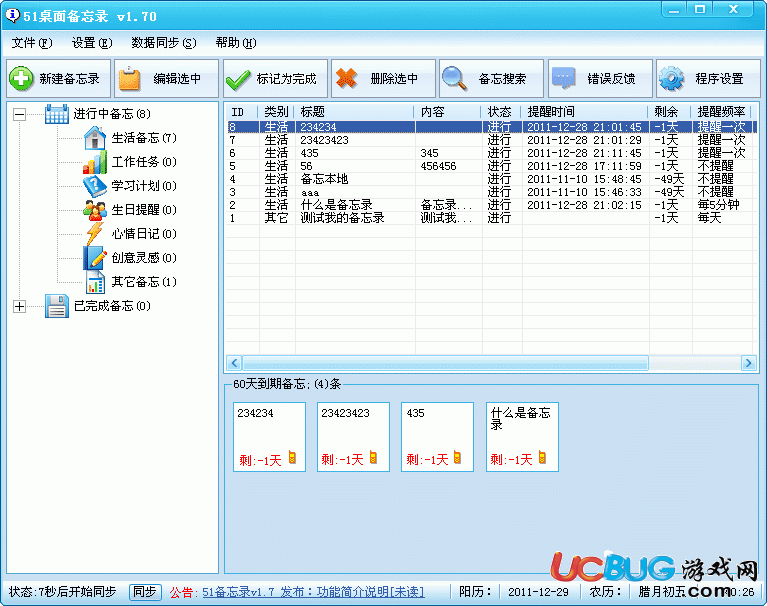This screenshot has height=606, width=767.
Task: Click the phone icon on card 23423423
Action: click(x=373, y=457)
